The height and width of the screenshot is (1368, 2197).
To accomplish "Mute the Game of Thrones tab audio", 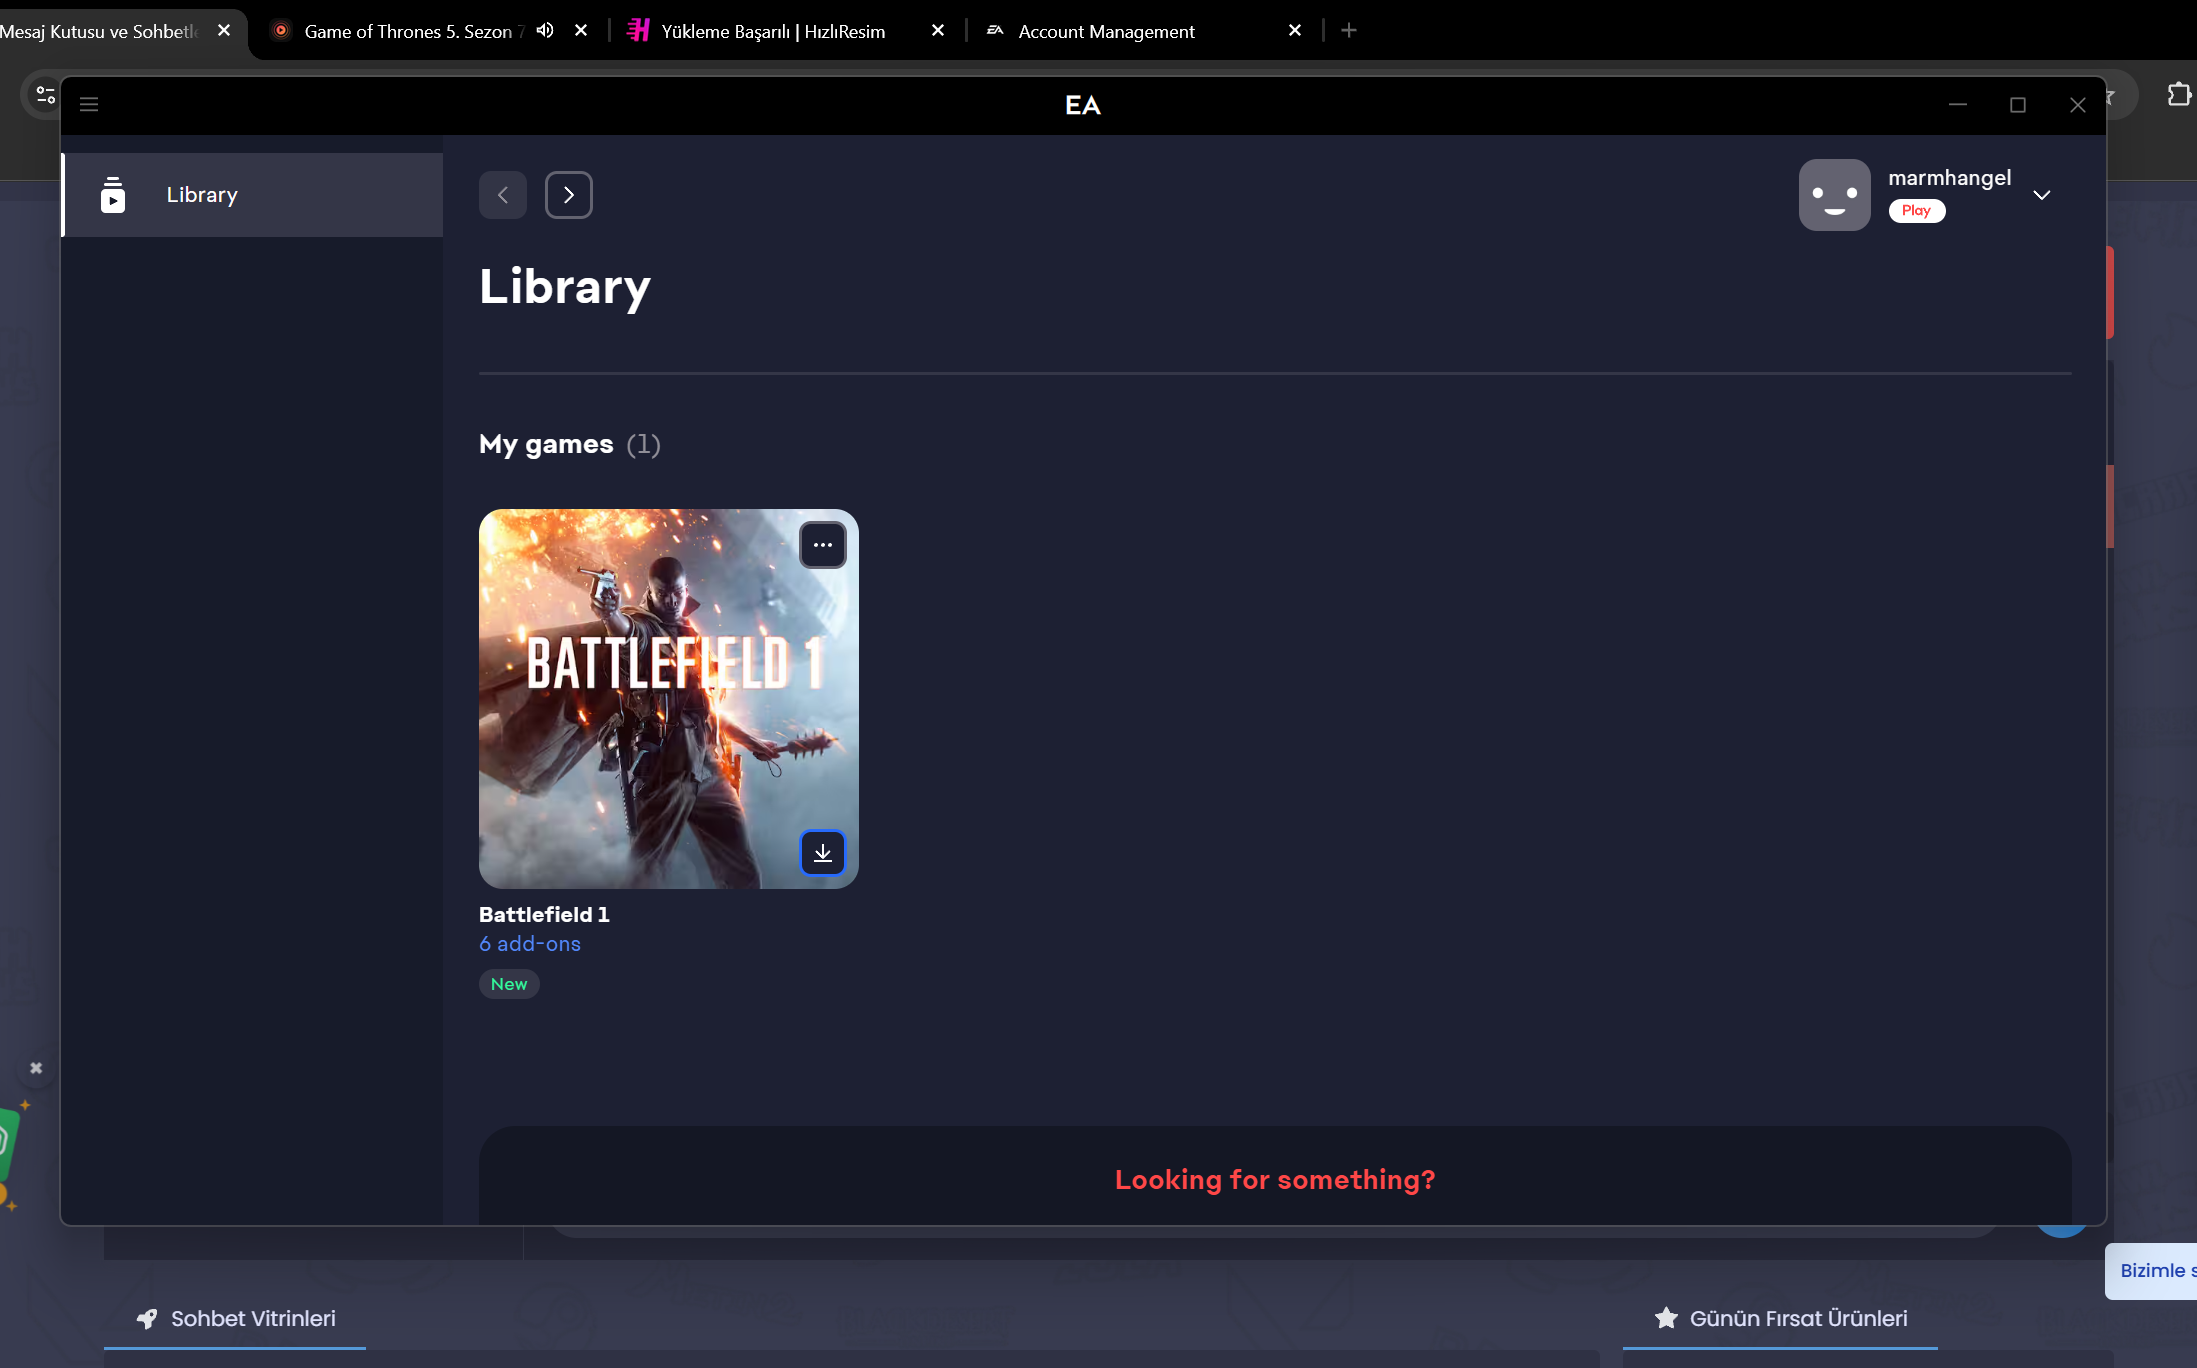I will click(x=545, y=30).
